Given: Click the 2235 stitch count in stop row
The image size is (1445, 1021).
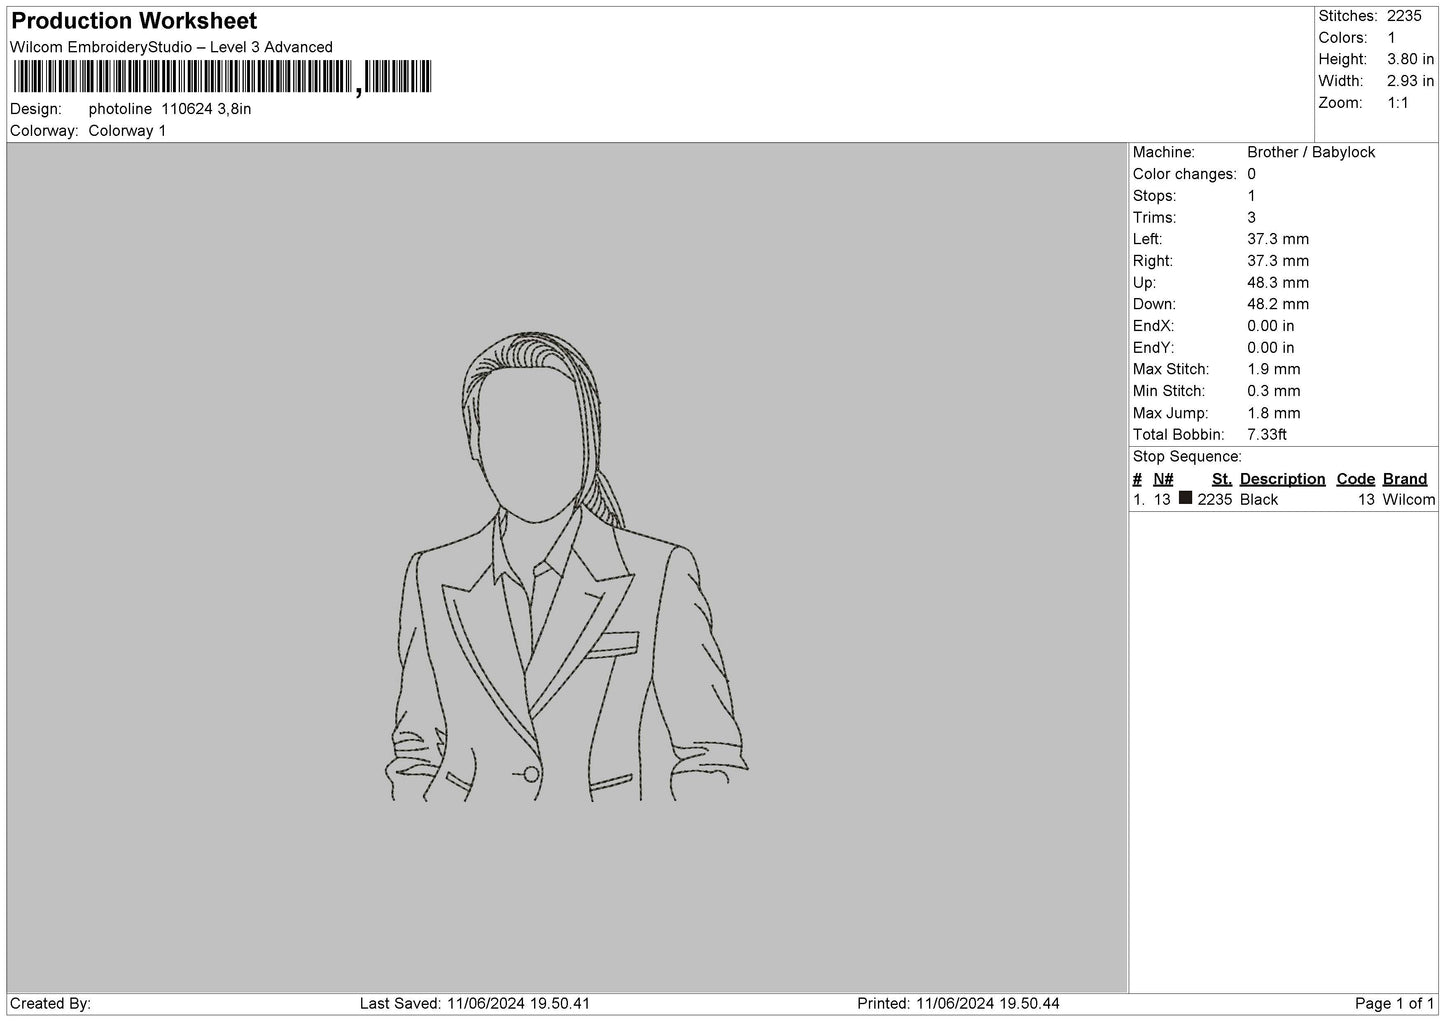Looking at the screenshot, I should coord(1215,500).
